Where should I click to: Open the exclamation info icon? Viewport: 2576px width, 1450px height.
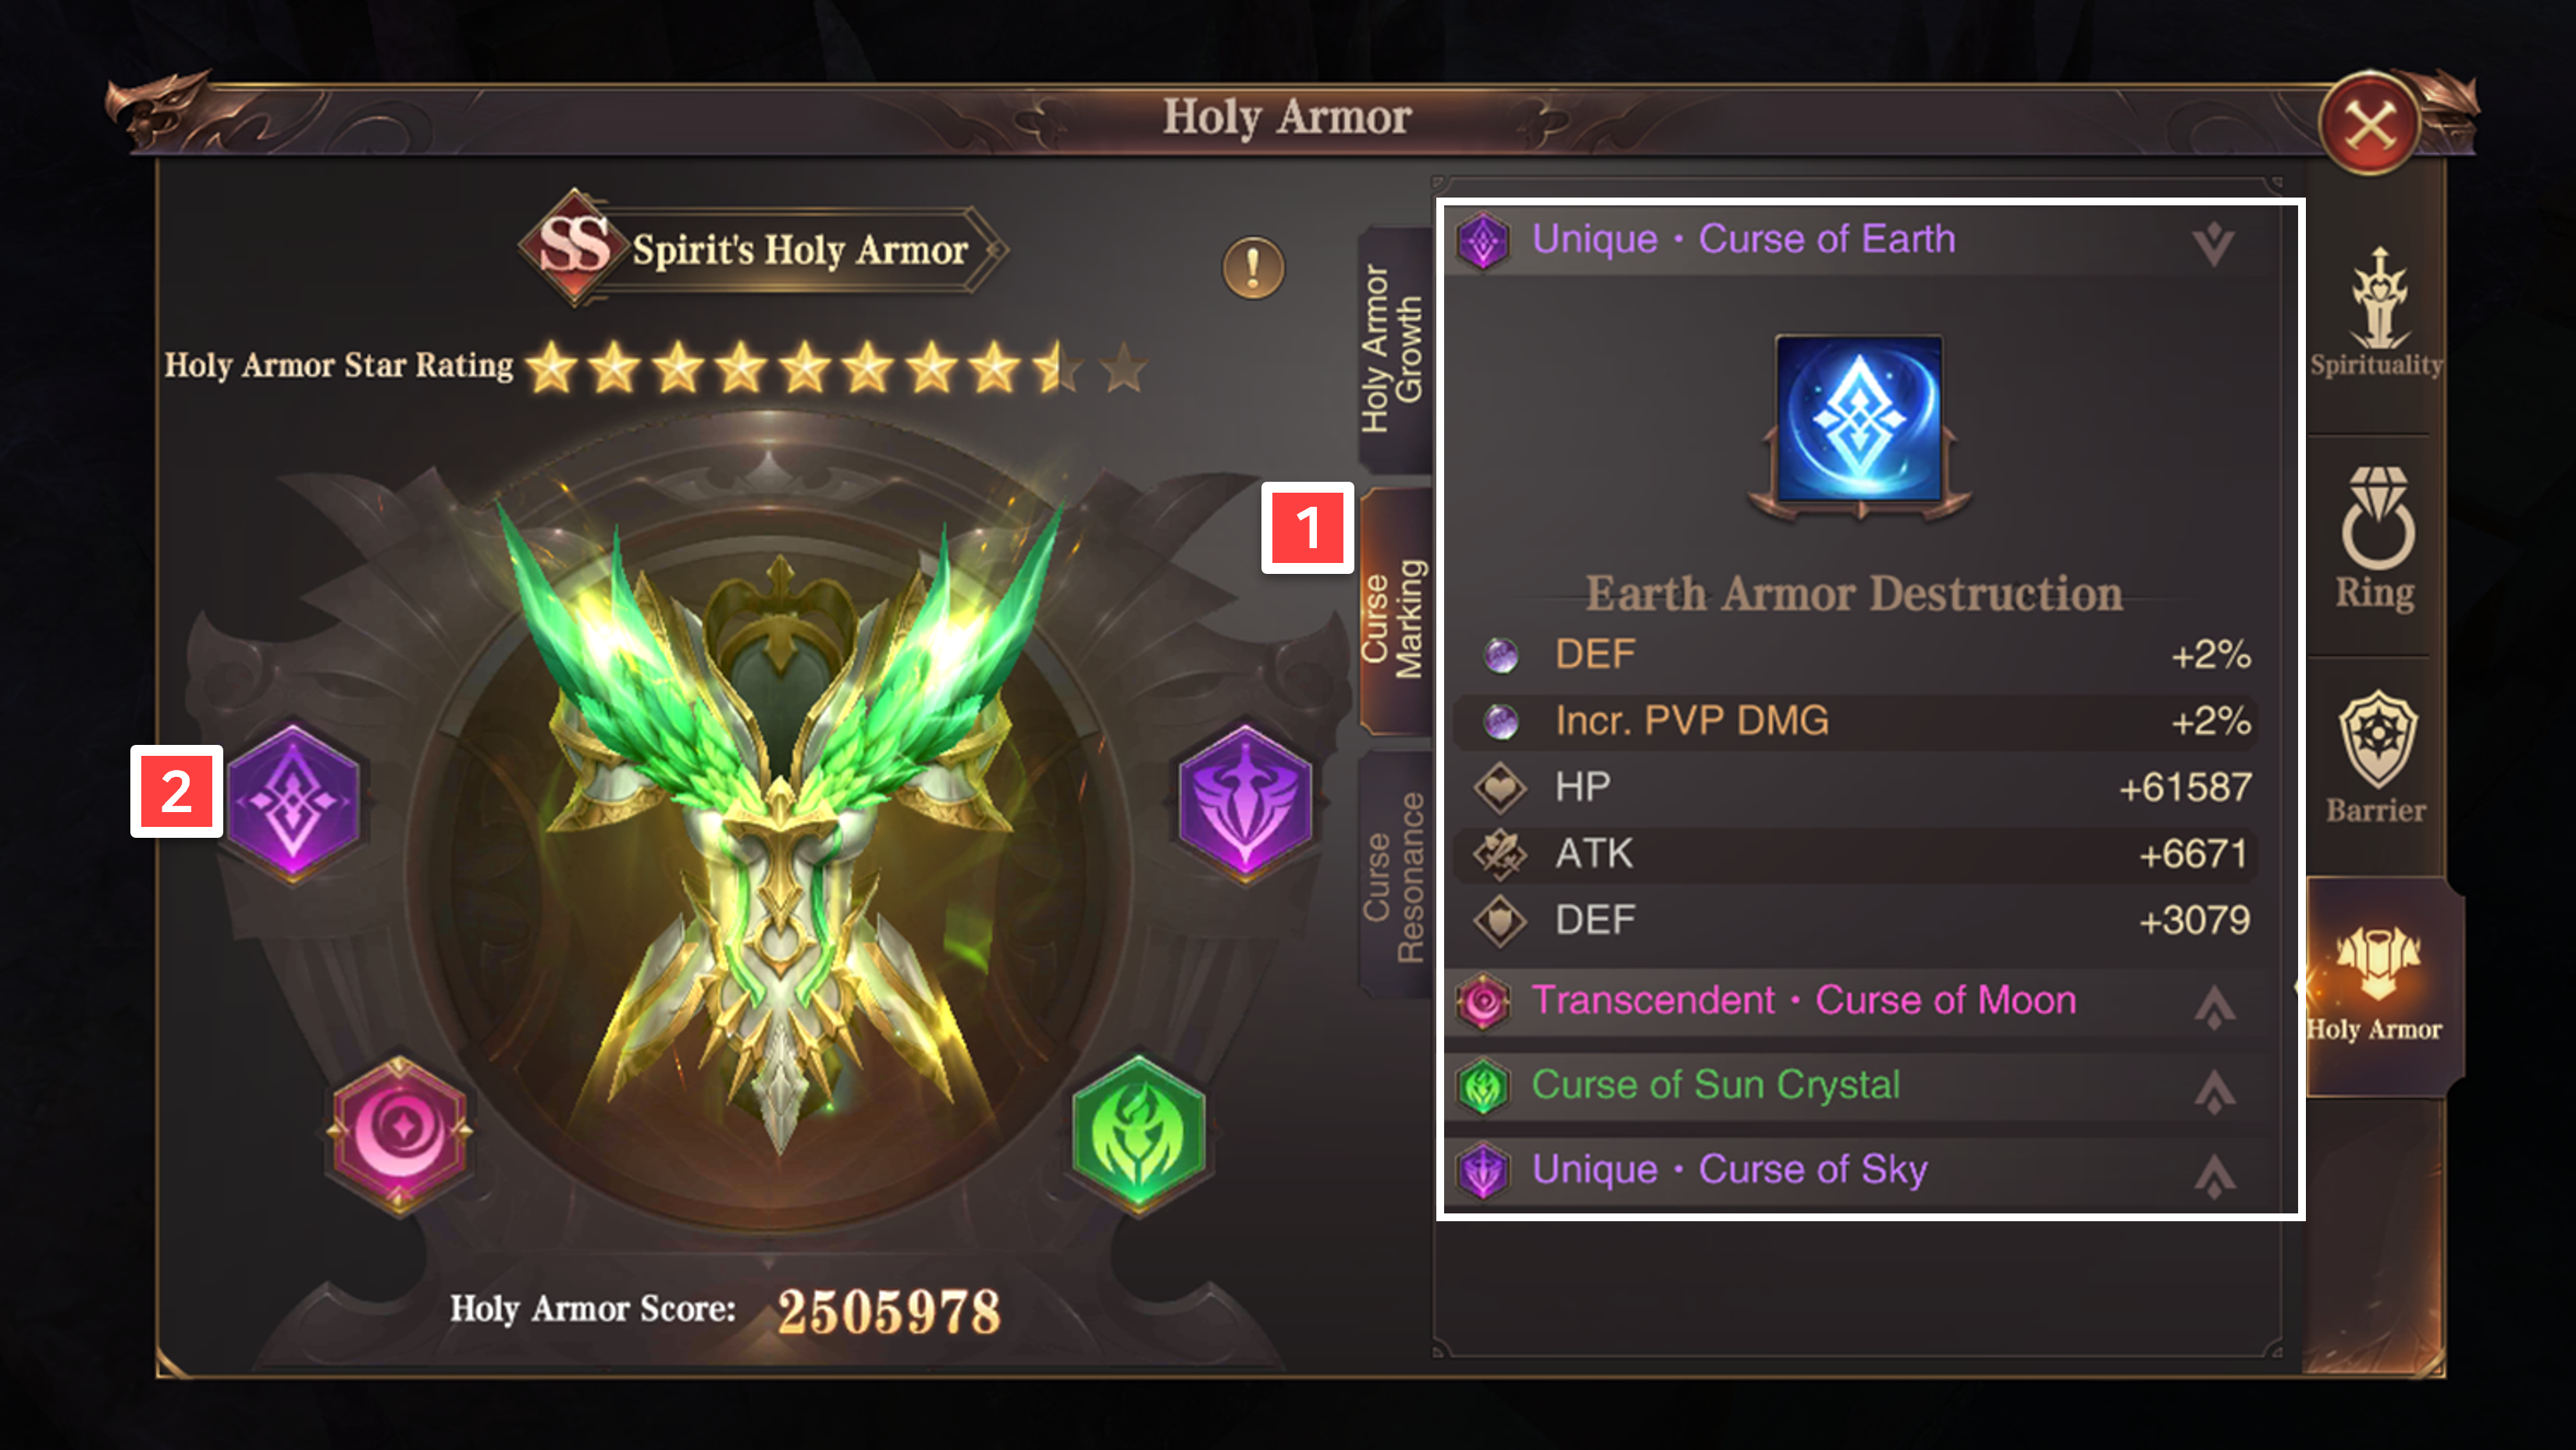[1252, 268]
